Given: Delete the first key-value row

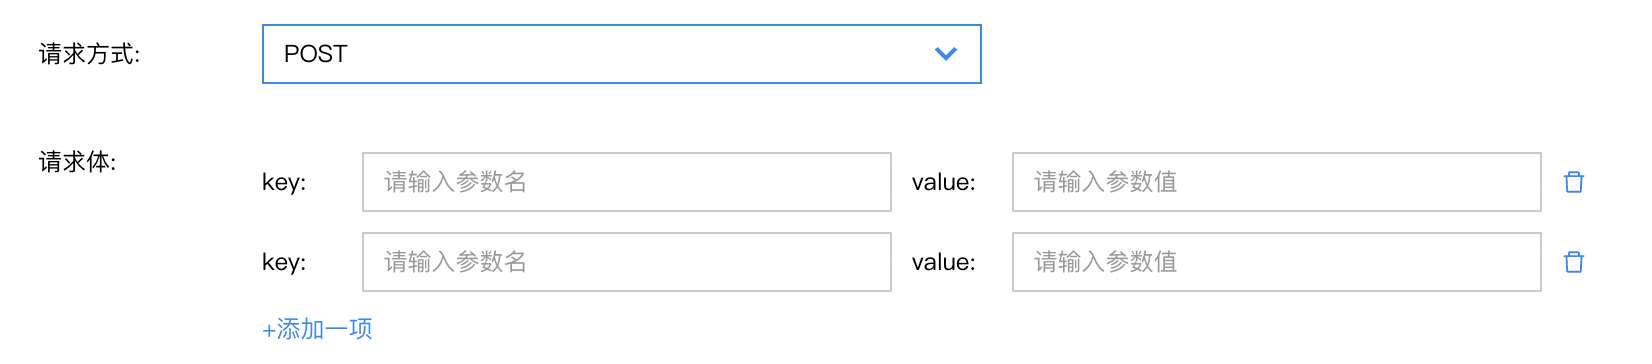Looking at the screenshot, I should (1574, 182).
